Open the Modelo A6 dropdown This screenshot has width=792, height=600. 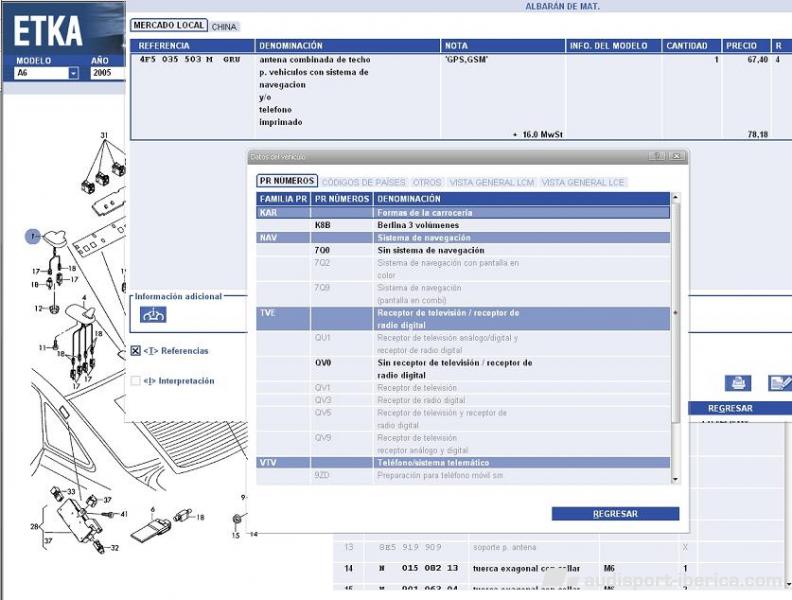[74, 73]
